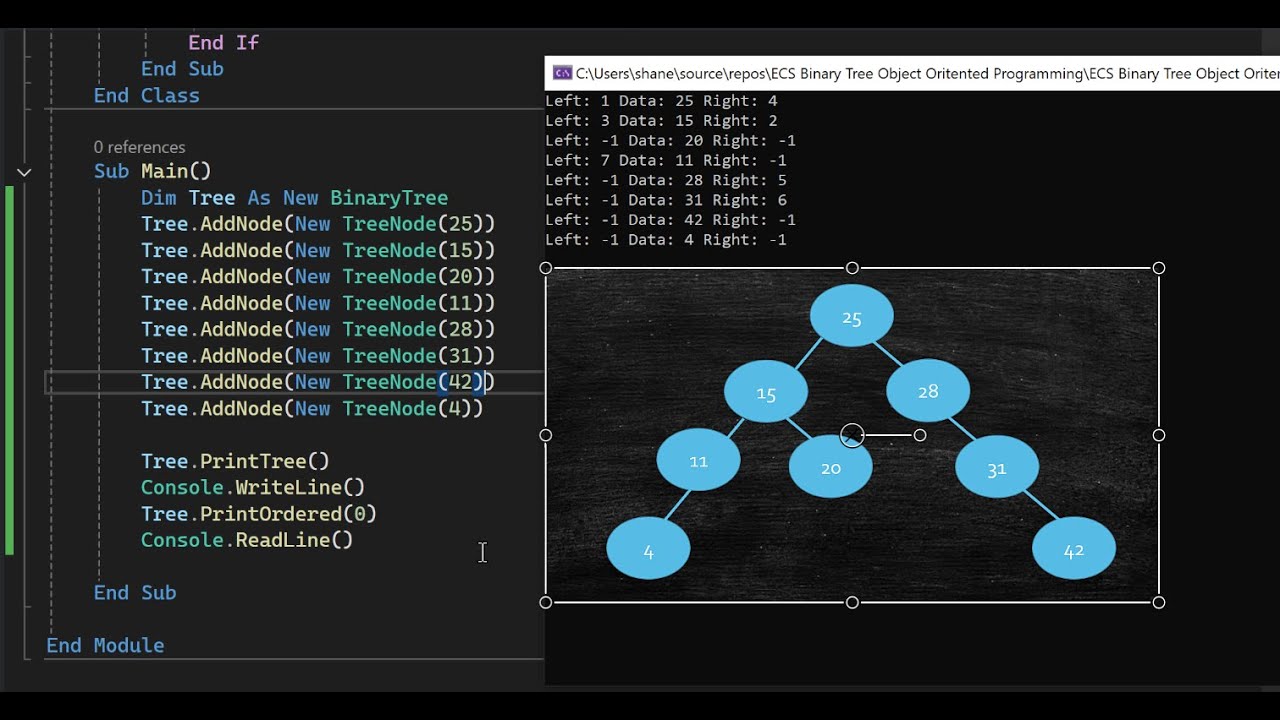Click the leaf node 4 in diagram
1280x720 pixels.
pos(648,548)
